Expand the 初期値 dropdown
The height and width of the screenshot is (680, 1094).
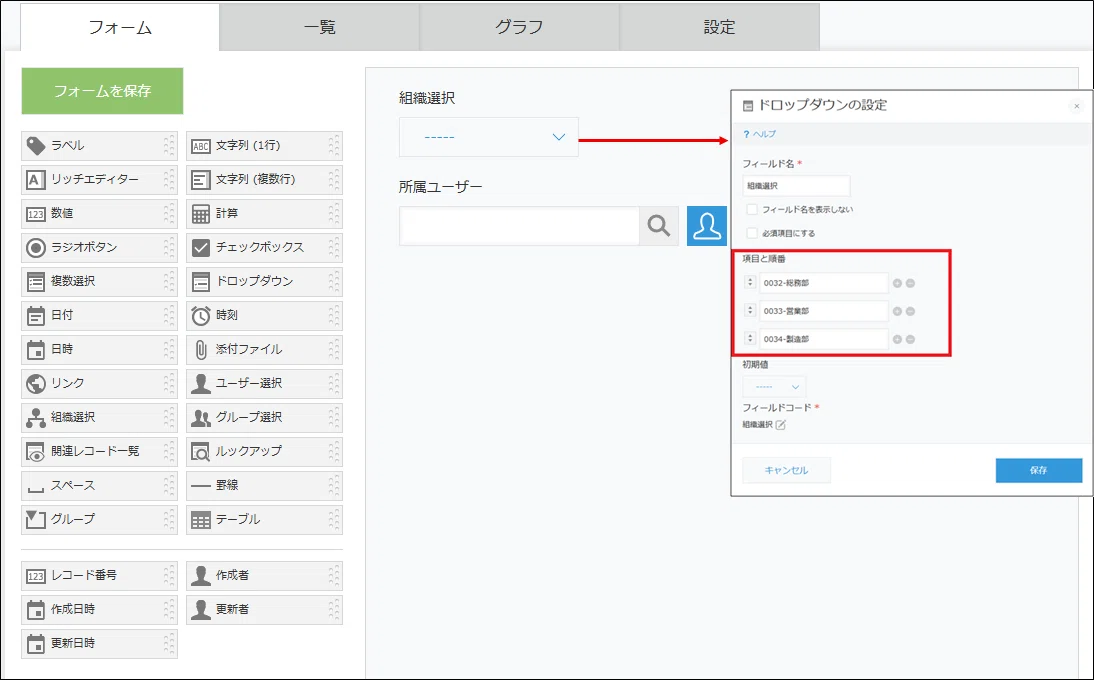click(x=774, y=386)
